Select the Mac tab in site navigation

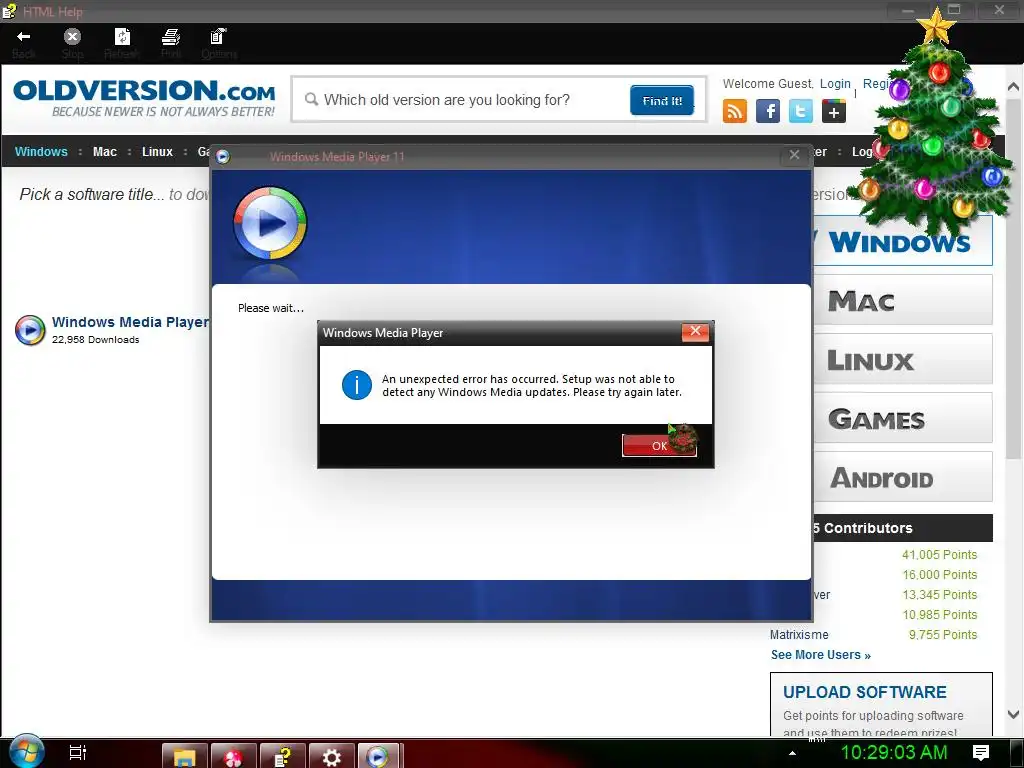pos(104,152)
